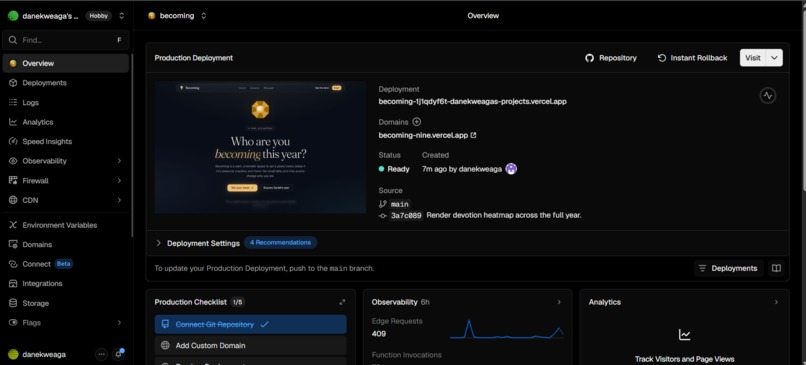Open Analytics card arrow
806x365 pixels.
(776, 302)
